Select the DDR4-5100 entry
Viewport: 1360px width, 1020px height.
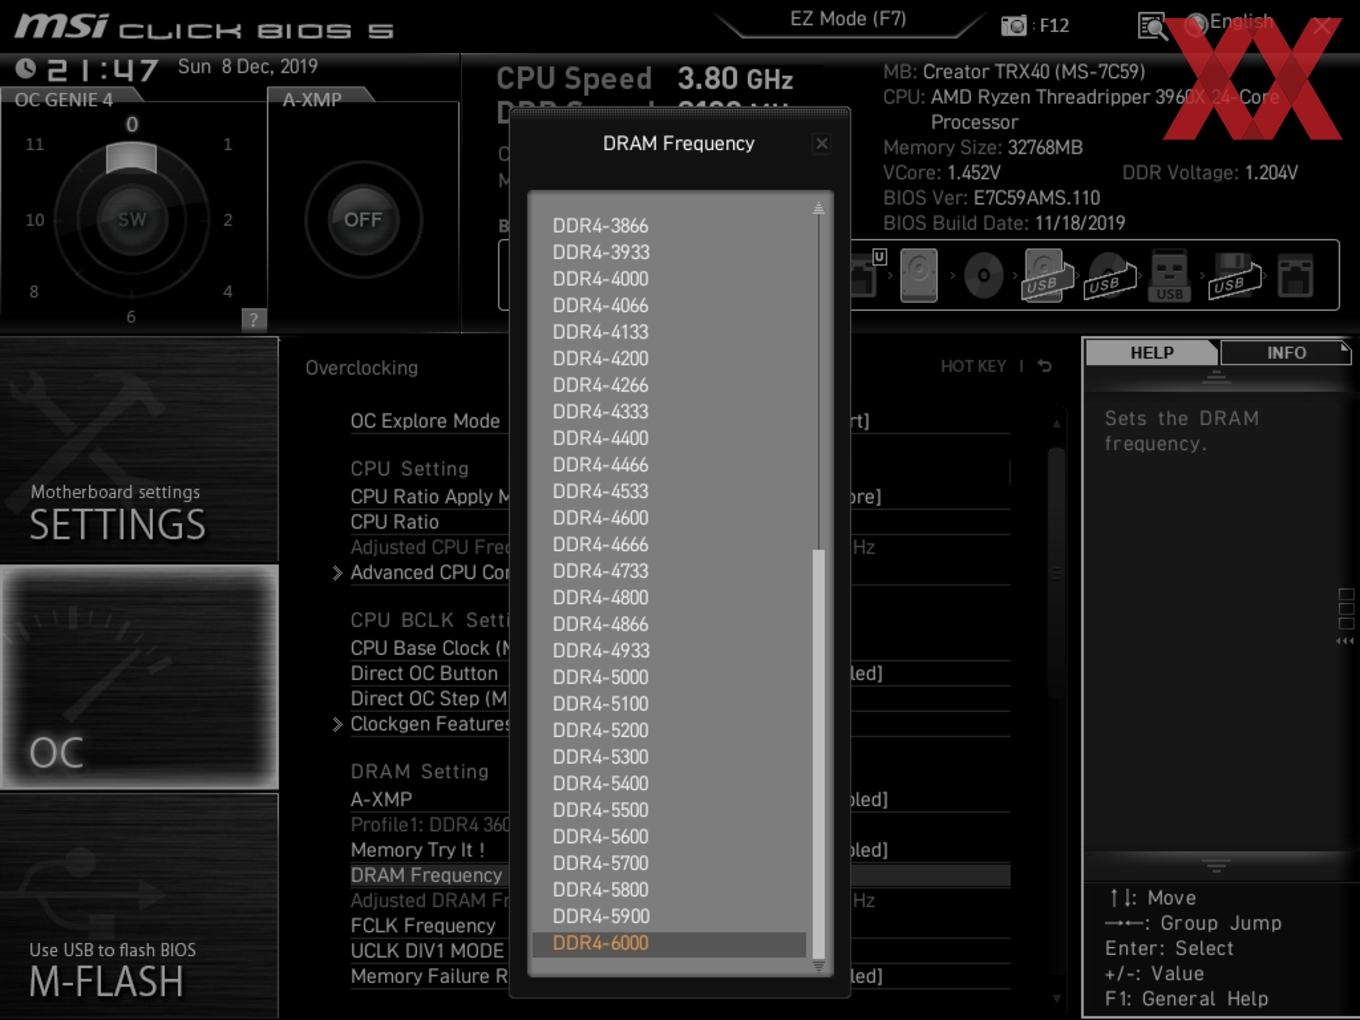[600, 704]
